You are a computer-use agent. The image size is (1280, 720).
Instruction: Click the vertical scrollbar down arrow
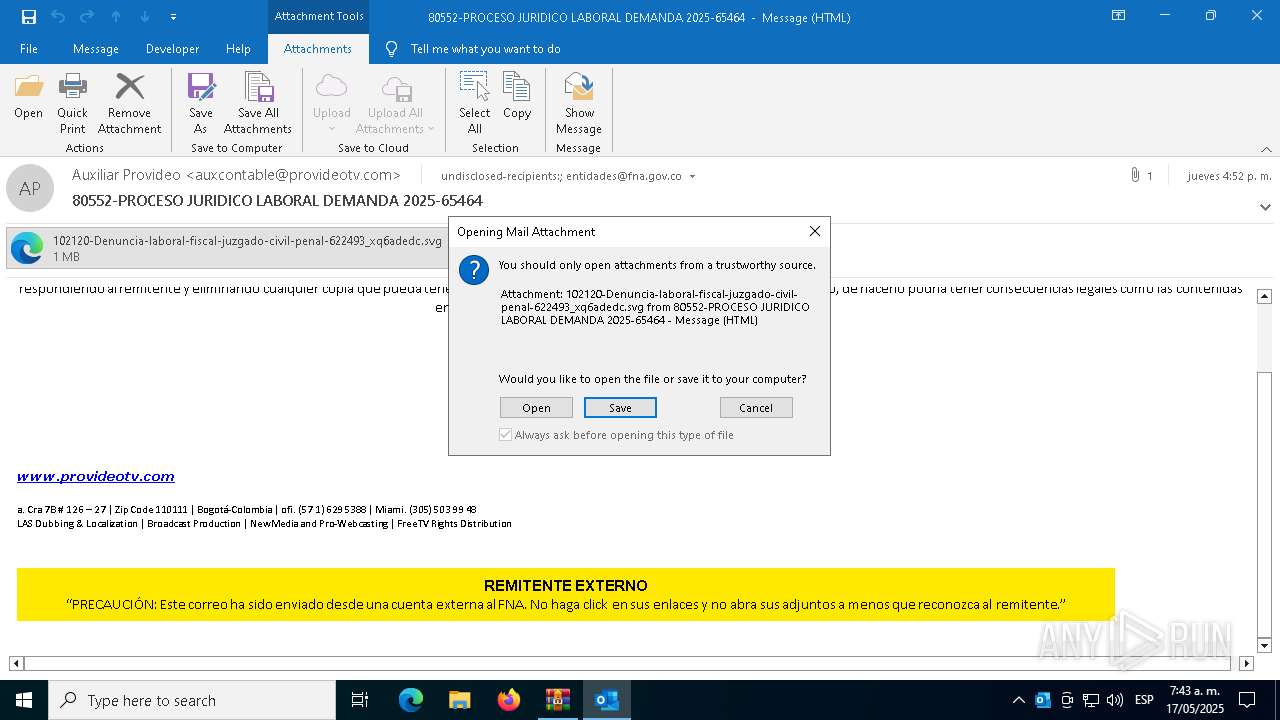point(1264,646)
